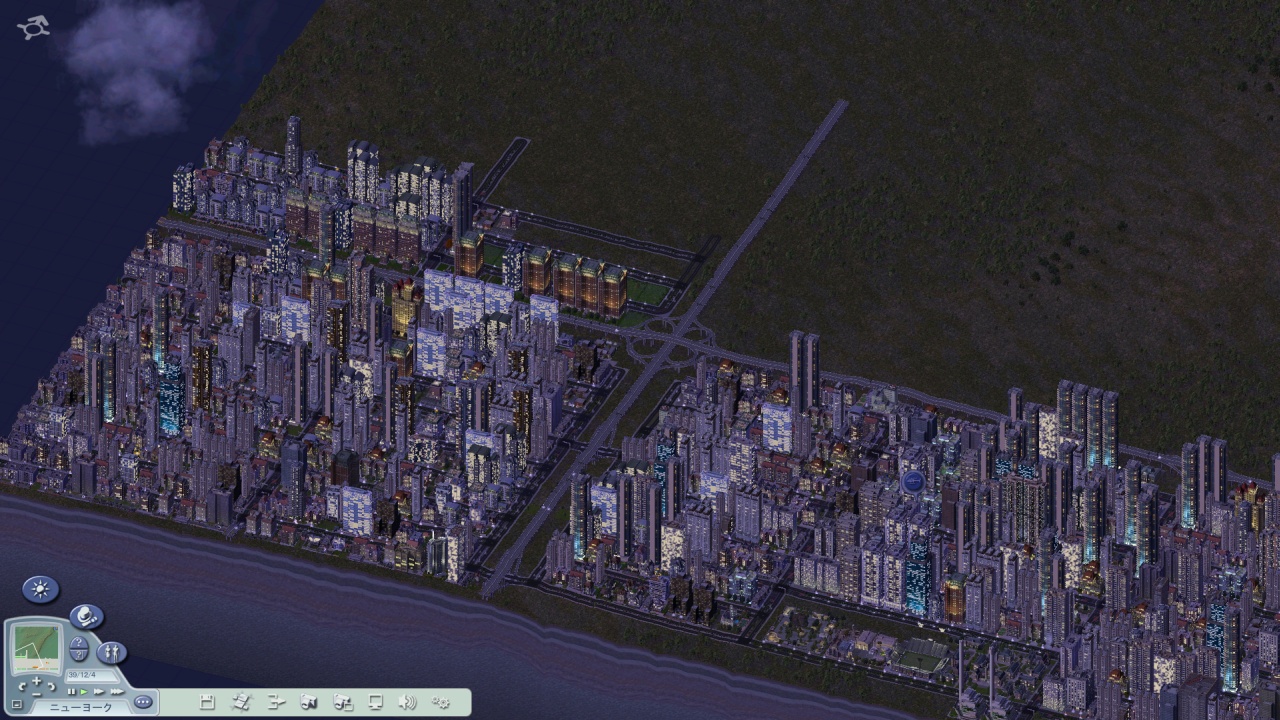This screenshot has height=720, width=1280.
Task: Set simulation to fastest triple-arrow speed
Action: point(117,691)
